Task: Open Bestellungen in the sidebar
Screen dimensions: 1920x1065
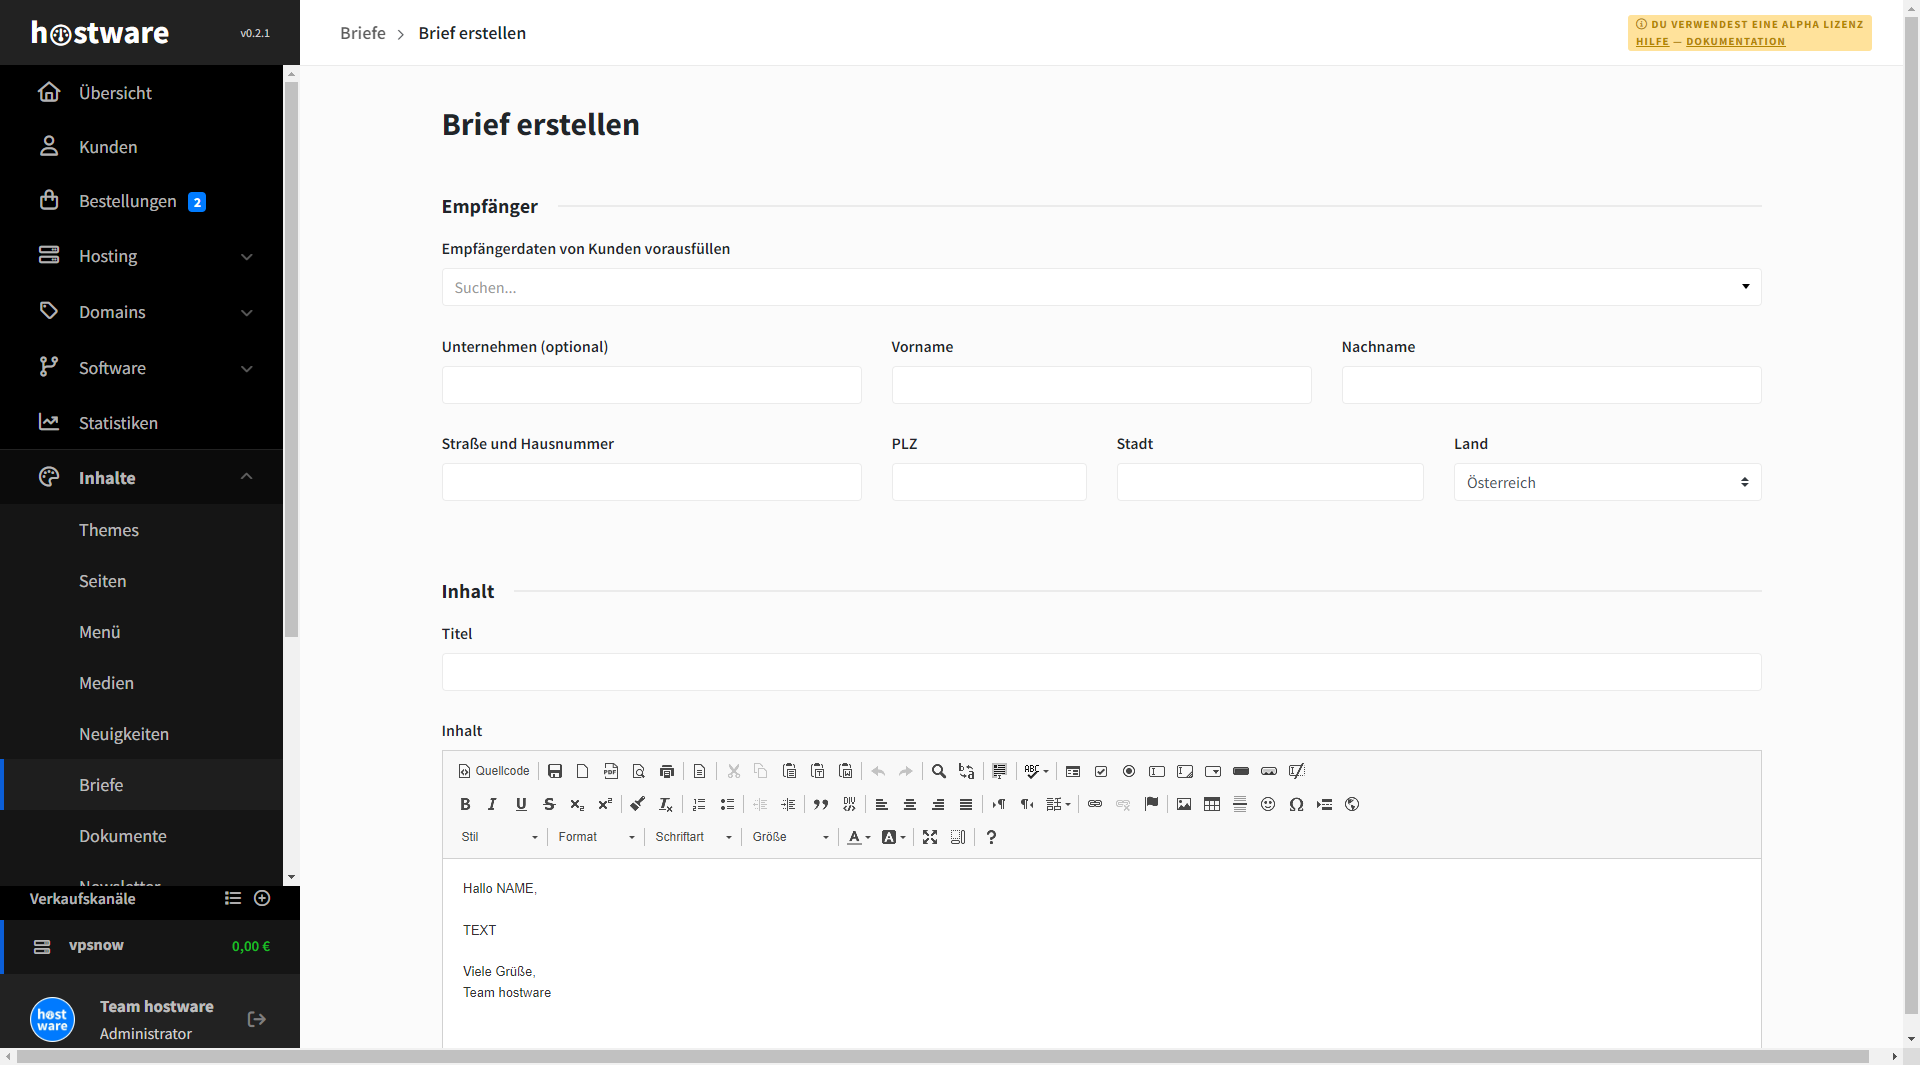Action: click(x=128, y=201)
